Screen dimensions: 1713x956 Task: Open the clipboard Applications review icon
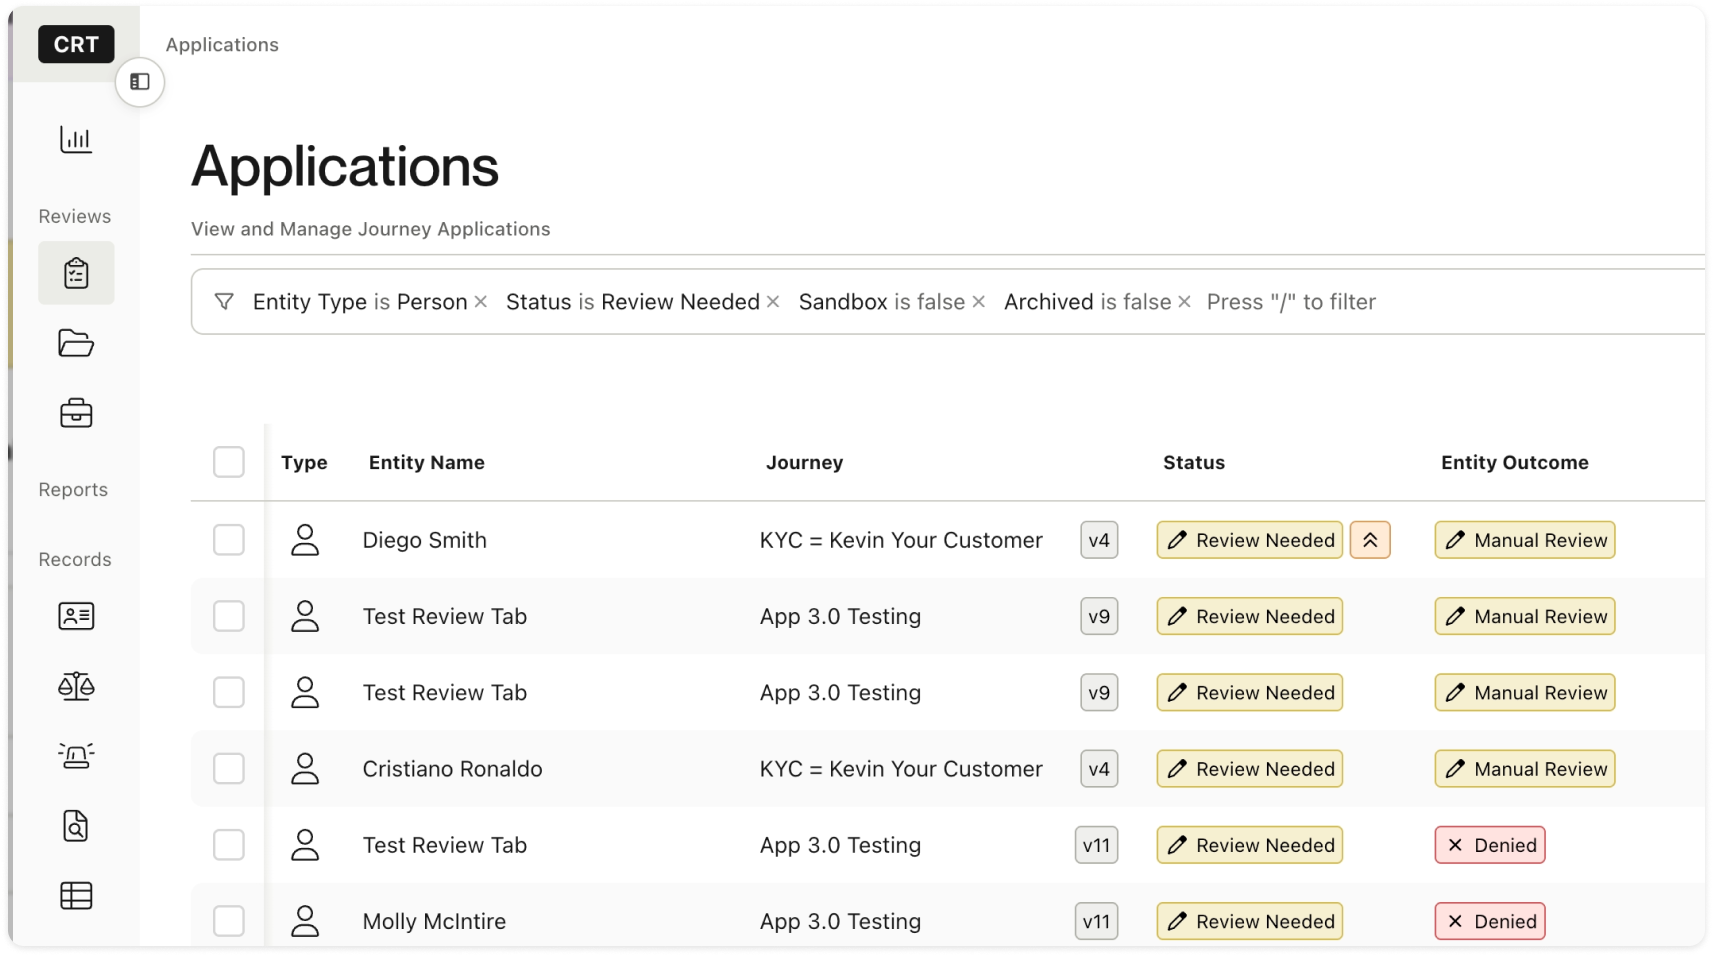(x=76, y=273)
